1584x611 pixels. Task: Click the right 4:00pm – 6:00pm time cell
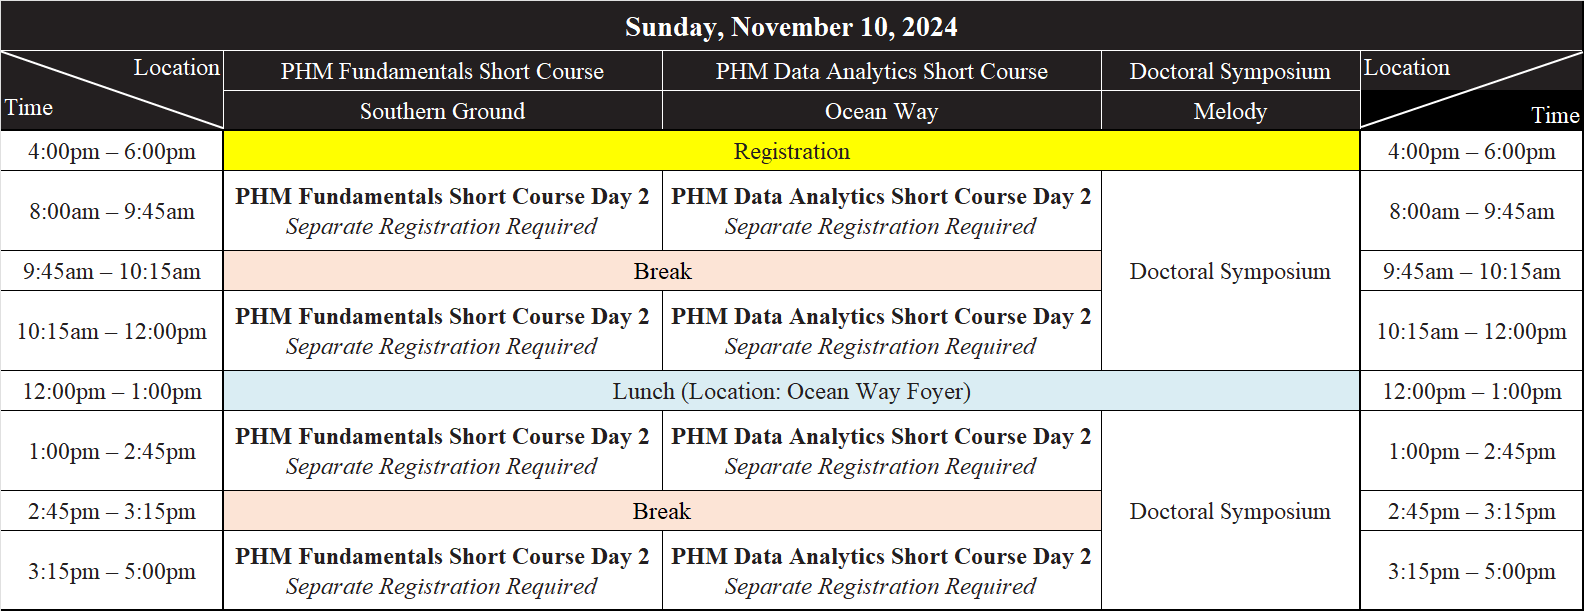1471,151
